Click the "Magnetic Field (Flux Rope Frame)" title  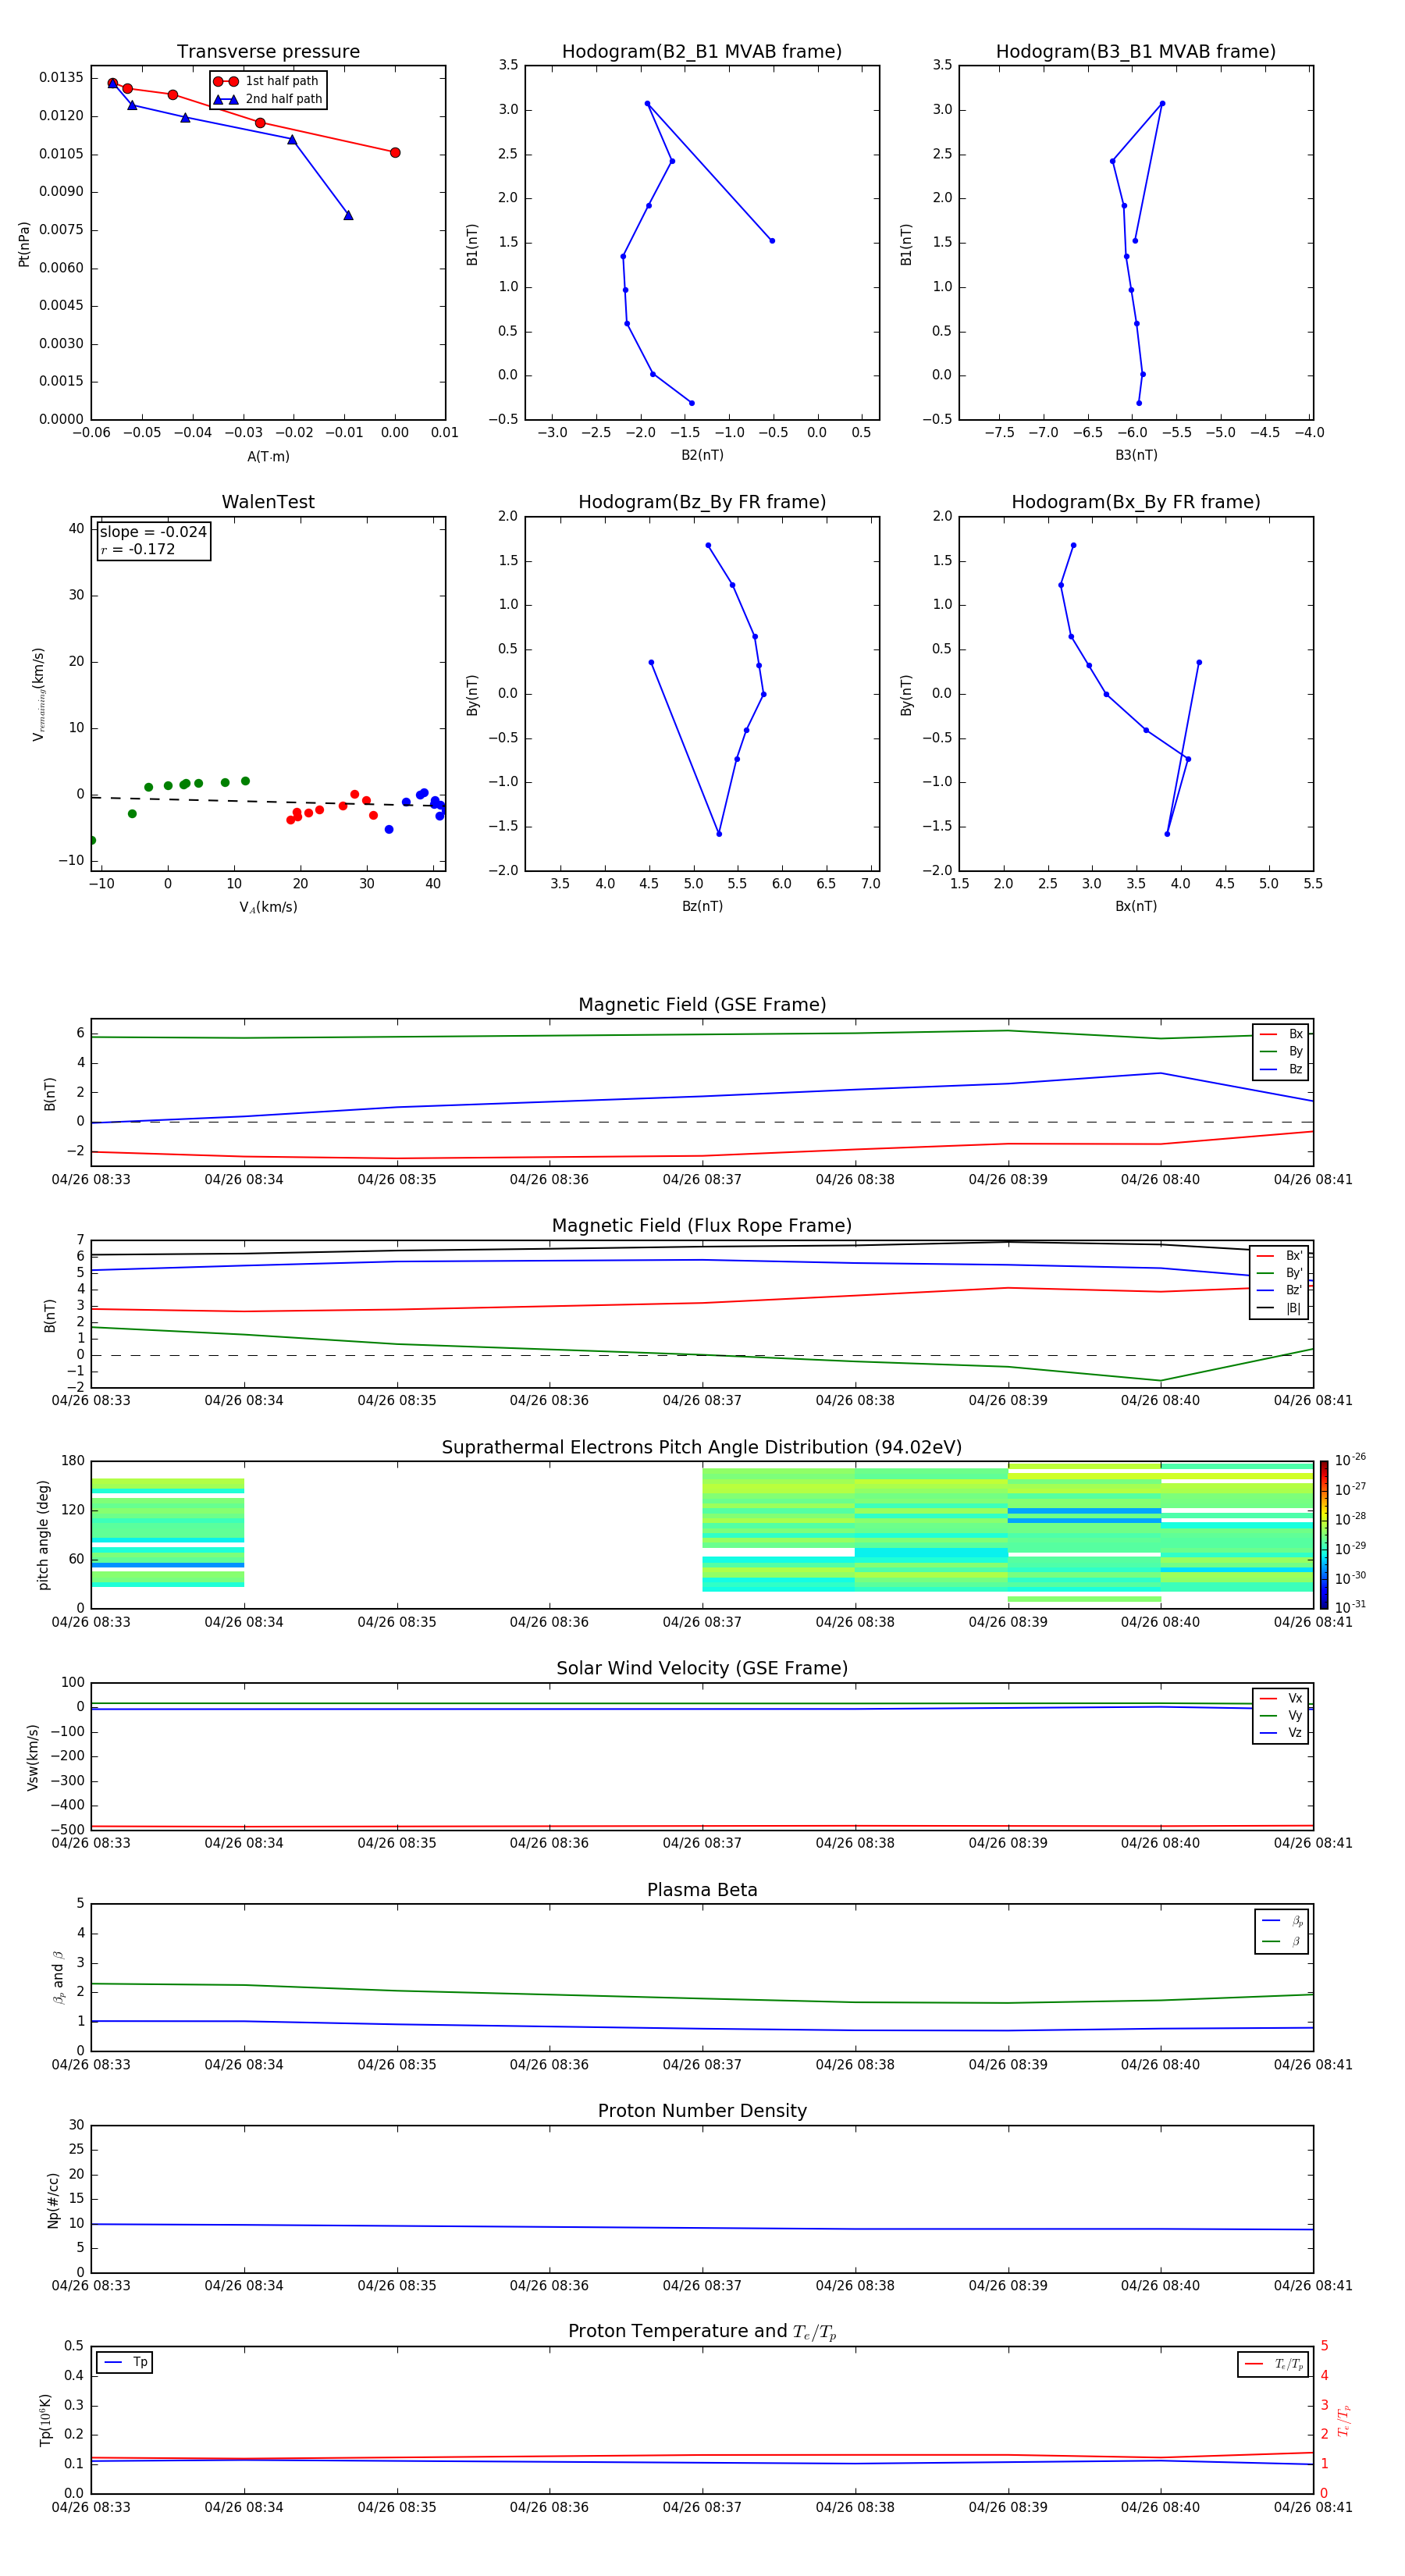point(702,1226)
